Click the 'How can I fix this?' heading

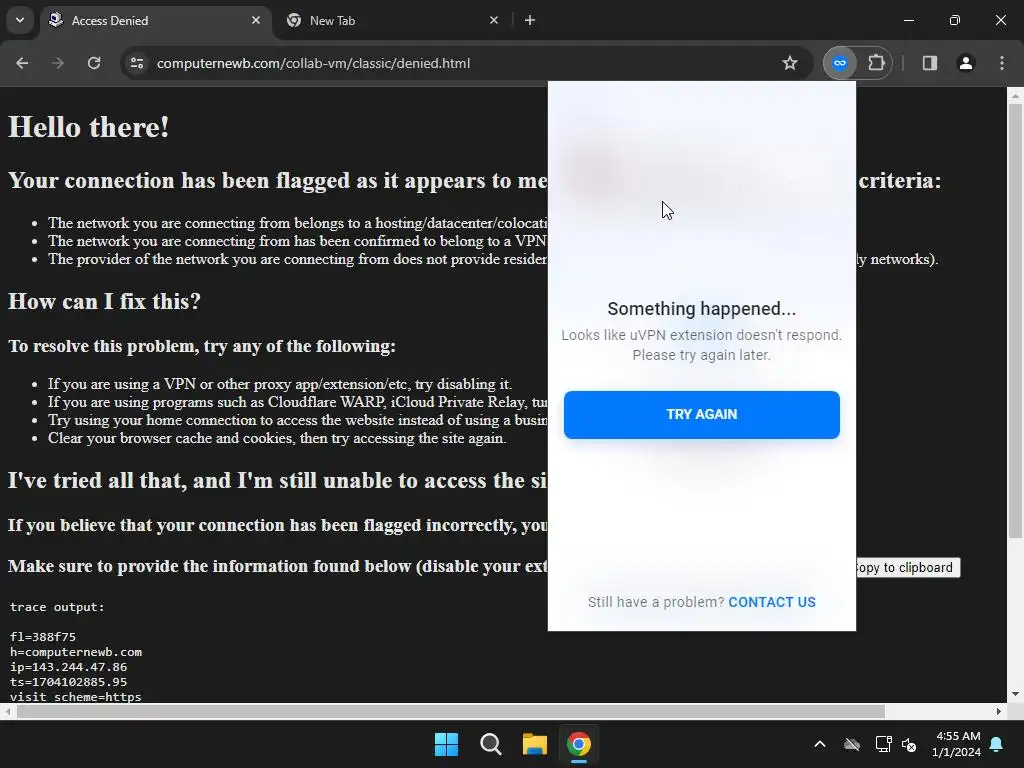coord(104,301)
